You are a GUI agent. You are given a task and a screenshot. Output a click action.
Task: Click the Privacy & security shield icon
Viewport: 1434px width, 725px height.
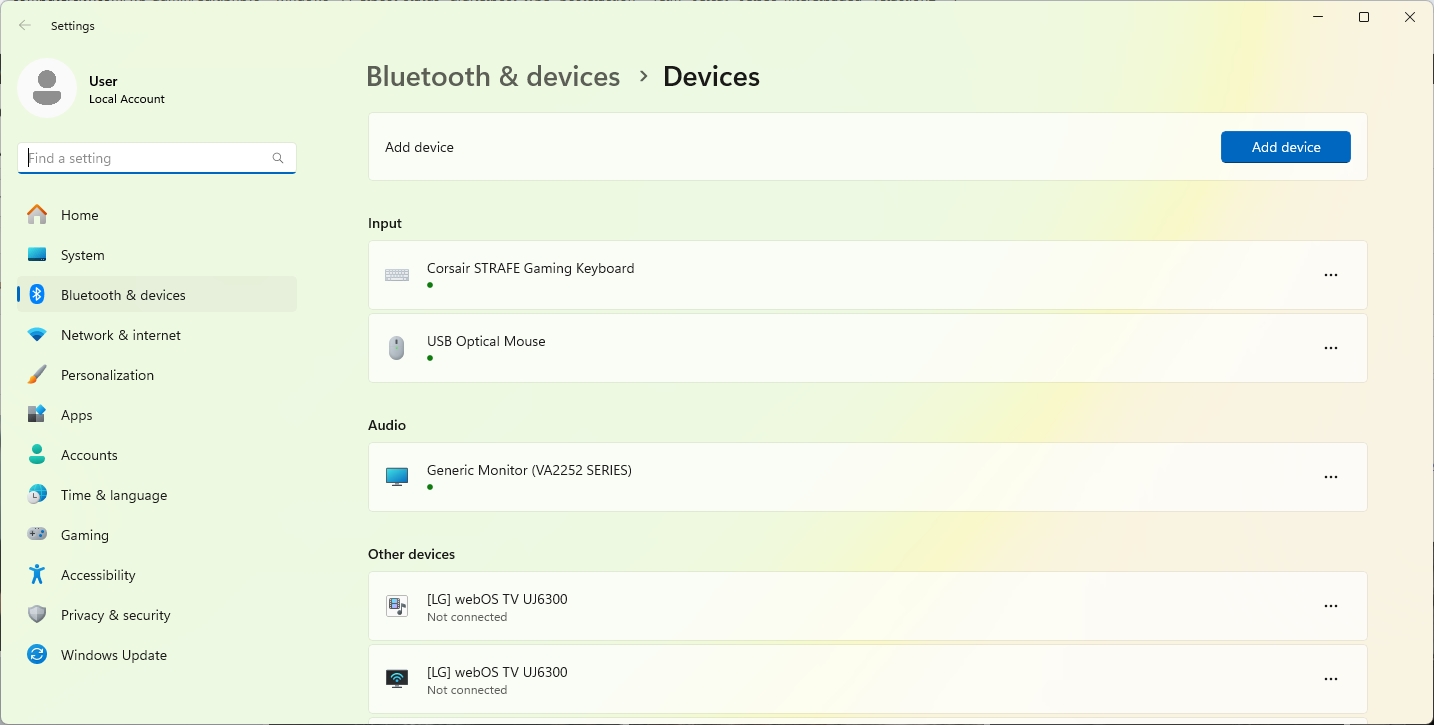click(x=37, y=615)
